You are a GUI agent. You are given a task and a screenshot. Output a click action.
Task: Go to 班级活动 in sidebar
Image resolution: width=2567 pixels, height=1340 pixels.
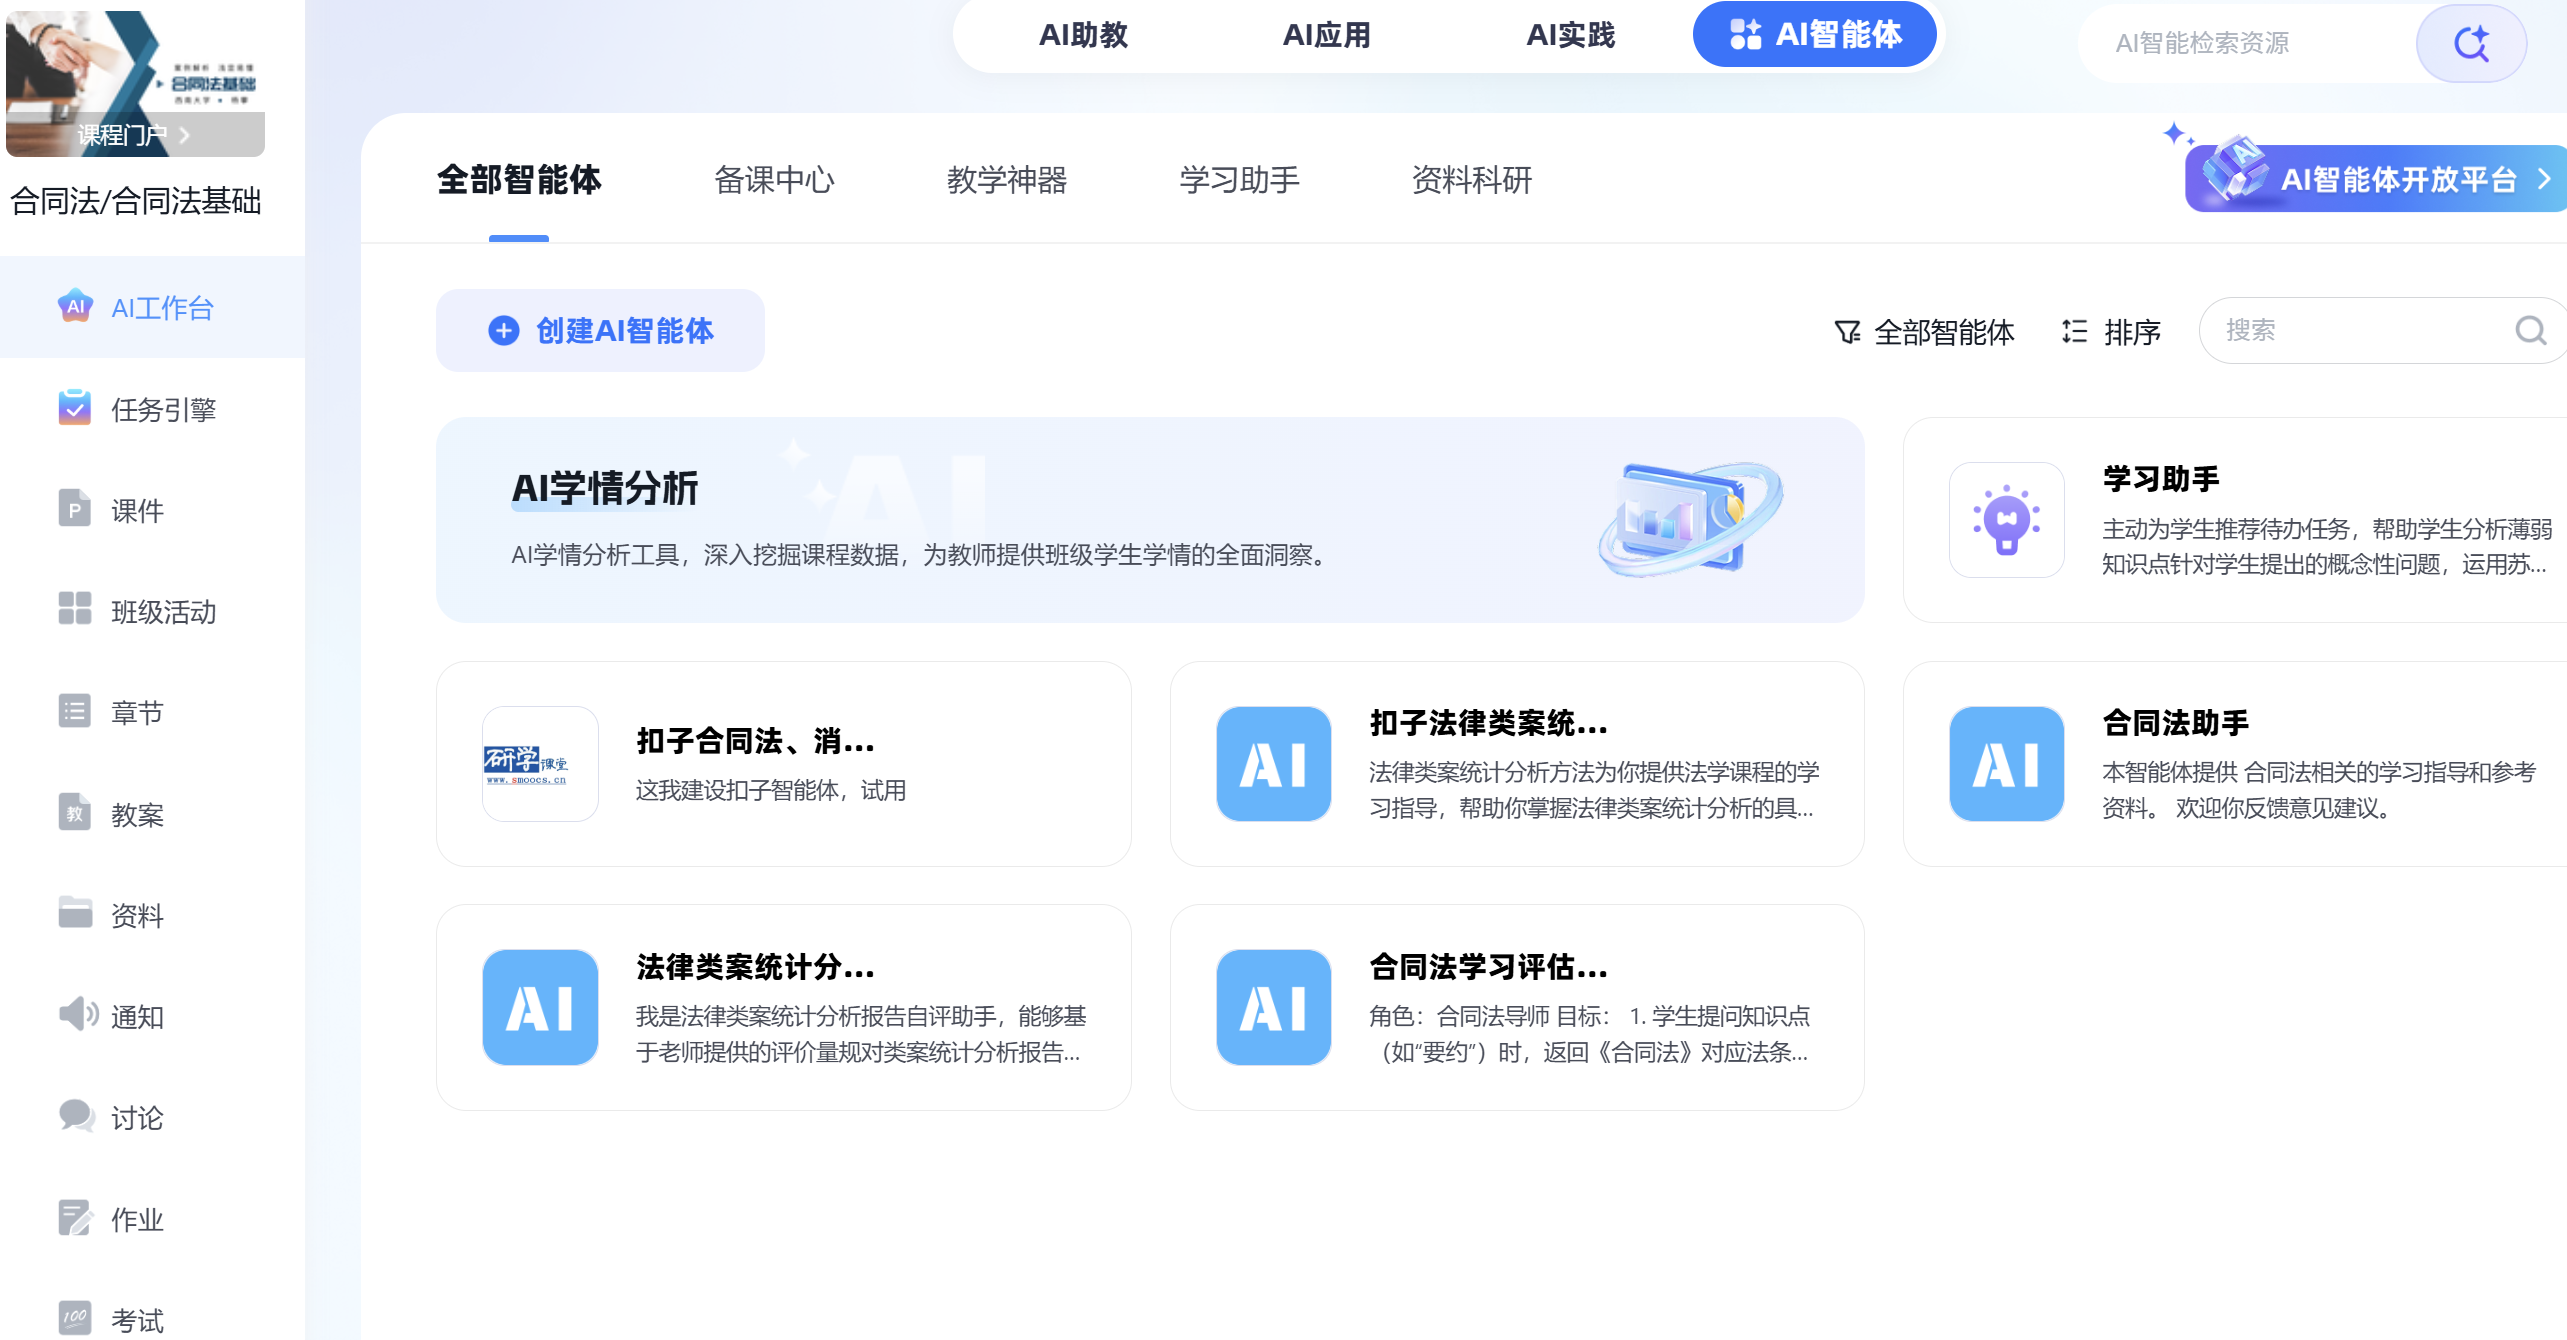click(x=162, y=612)
